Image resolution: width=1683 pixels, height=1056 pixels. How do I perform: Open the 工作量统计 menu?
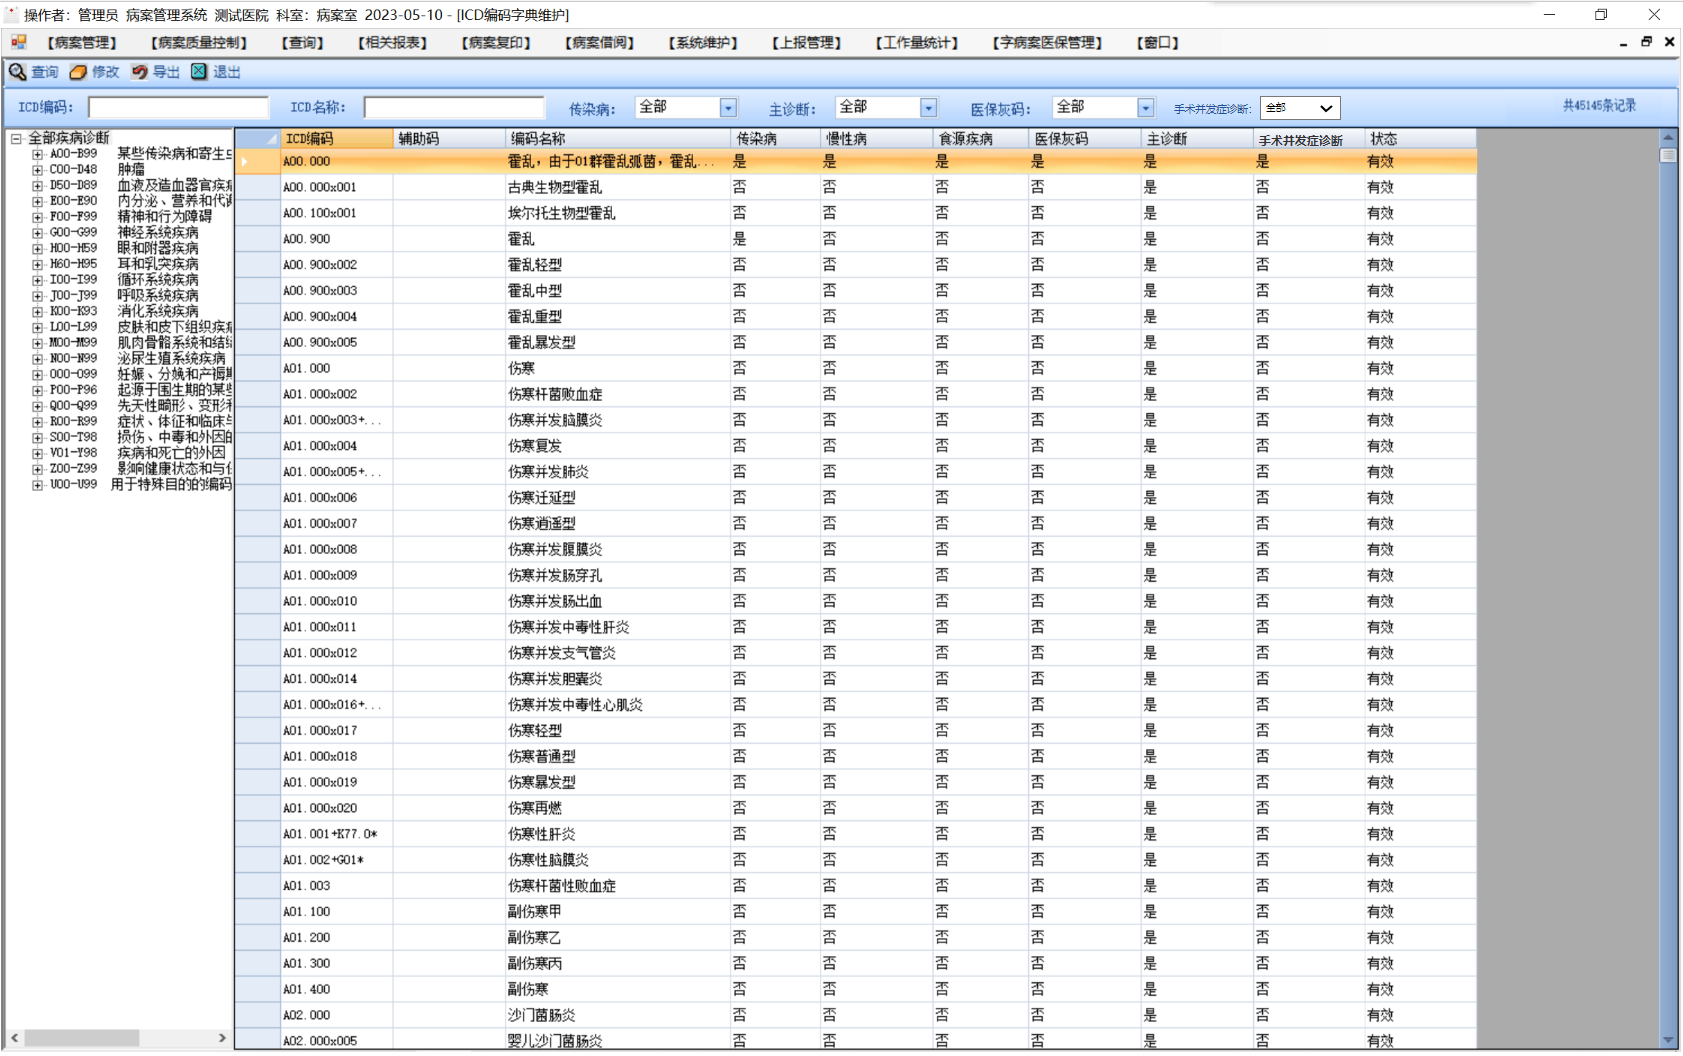pos(917,43)
